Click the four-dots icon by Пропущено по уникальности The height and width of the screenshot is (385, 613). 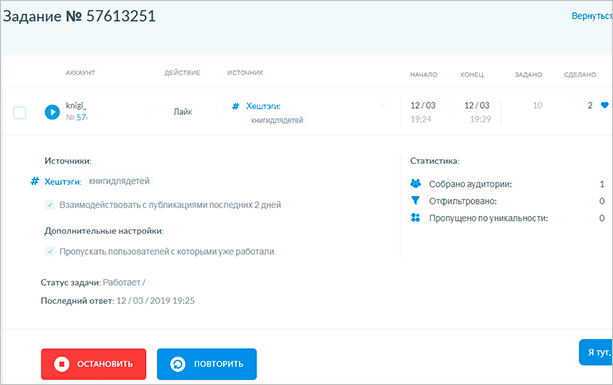pyautogui.click(x=416, y=218)
